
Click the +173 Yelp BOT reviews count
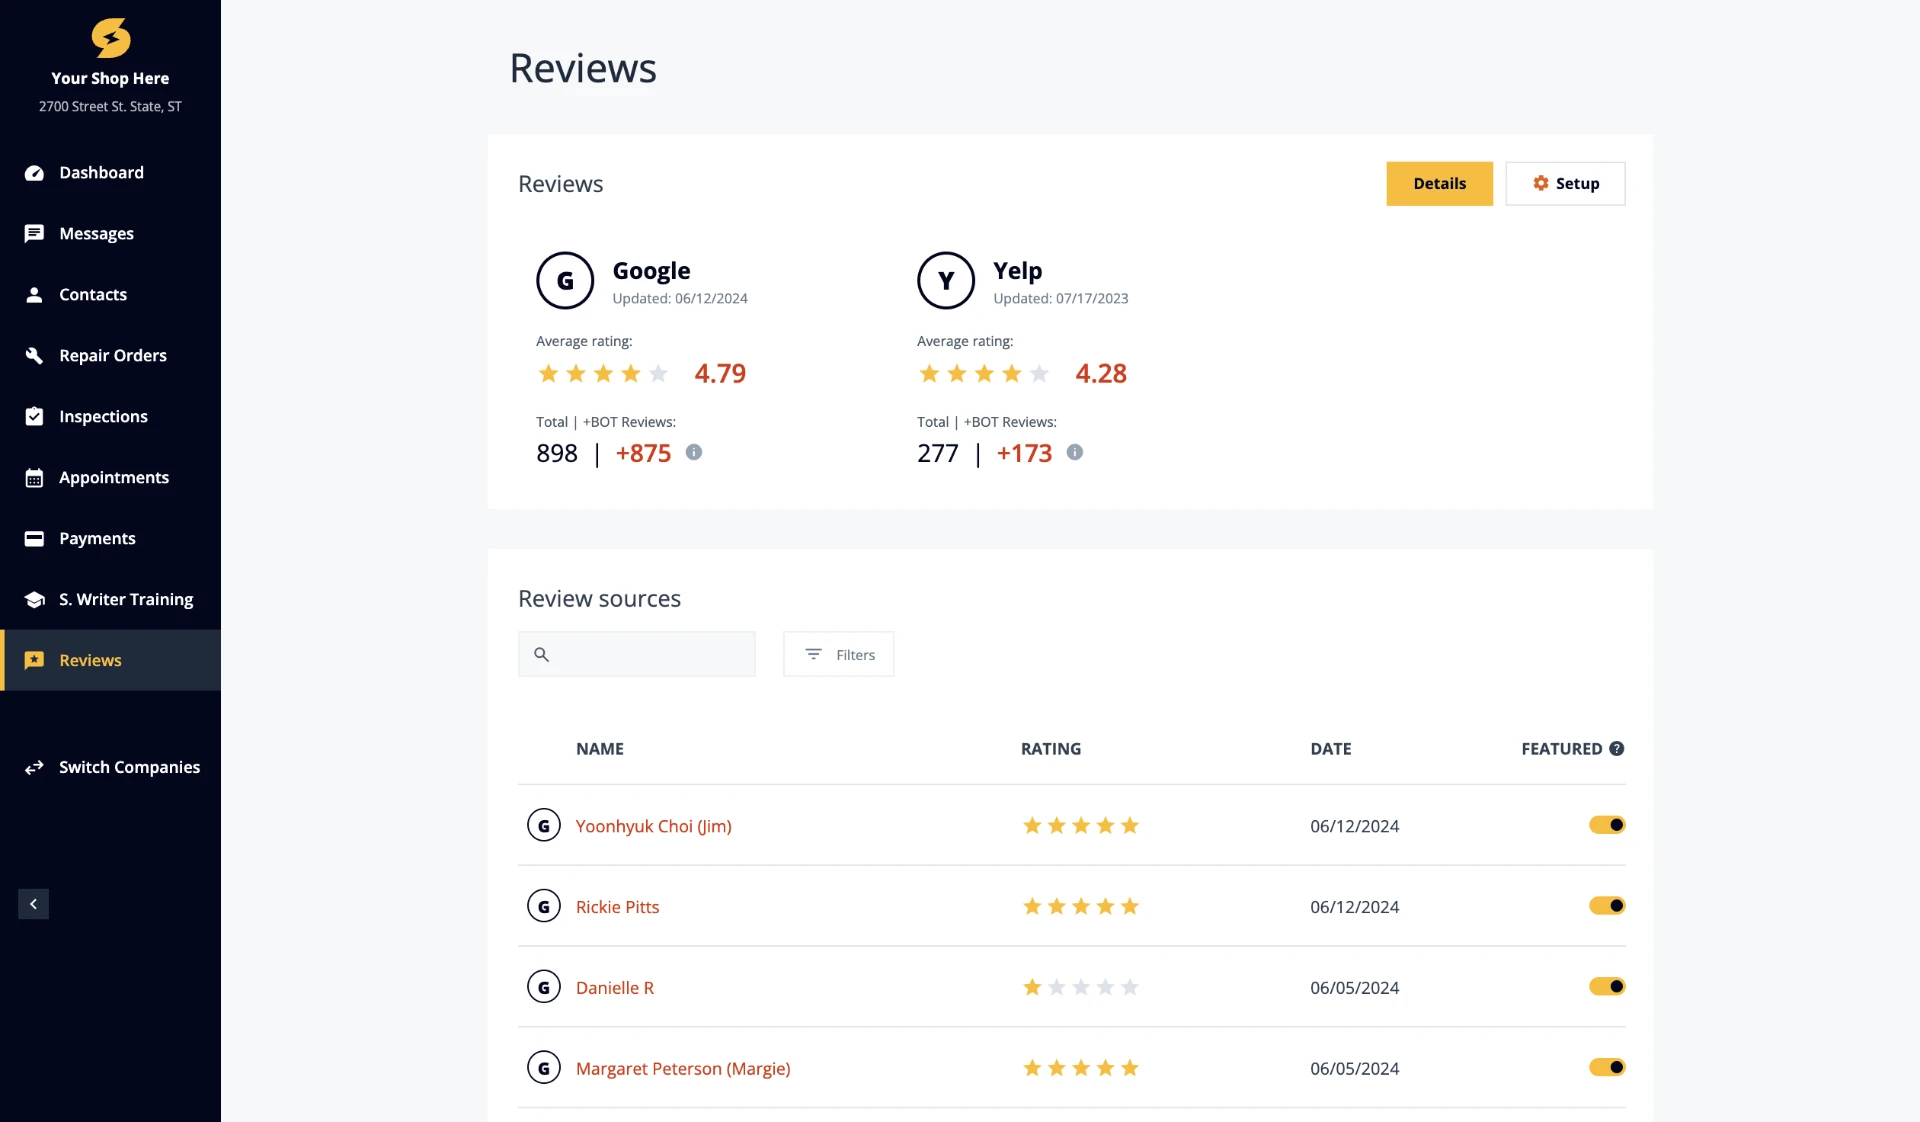(1024, 454)
